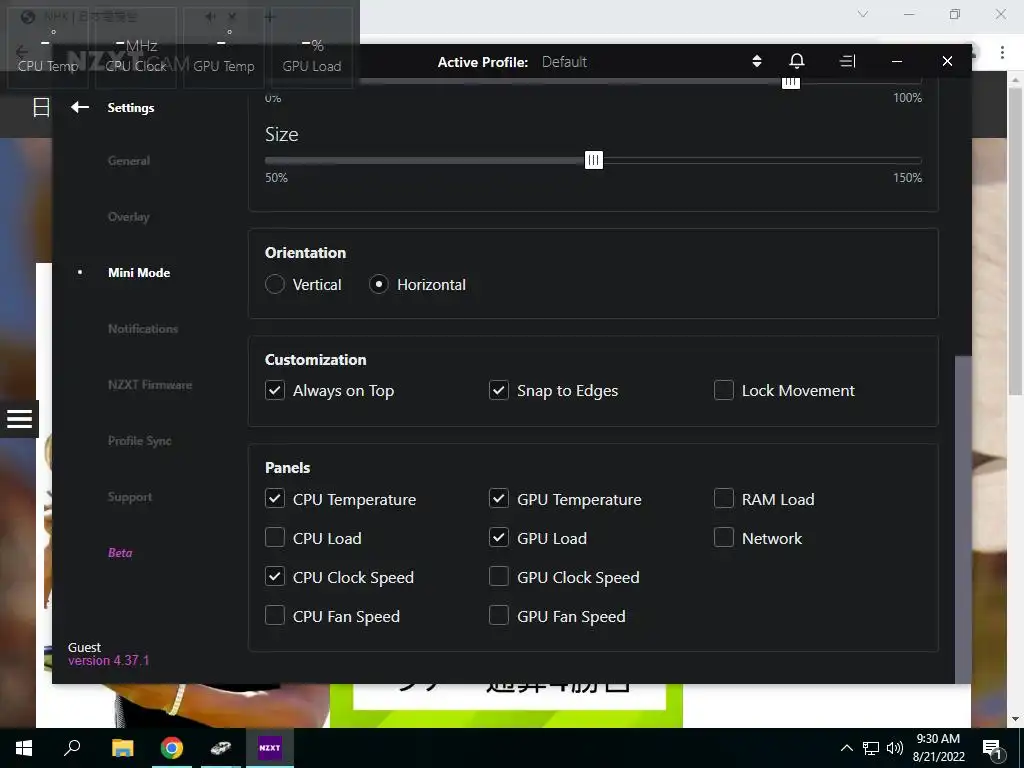The width and height of the screenshot is (1024, 768).
Task: Click the GPU Temp mini mode tile
Action: (x=224, y=48)
